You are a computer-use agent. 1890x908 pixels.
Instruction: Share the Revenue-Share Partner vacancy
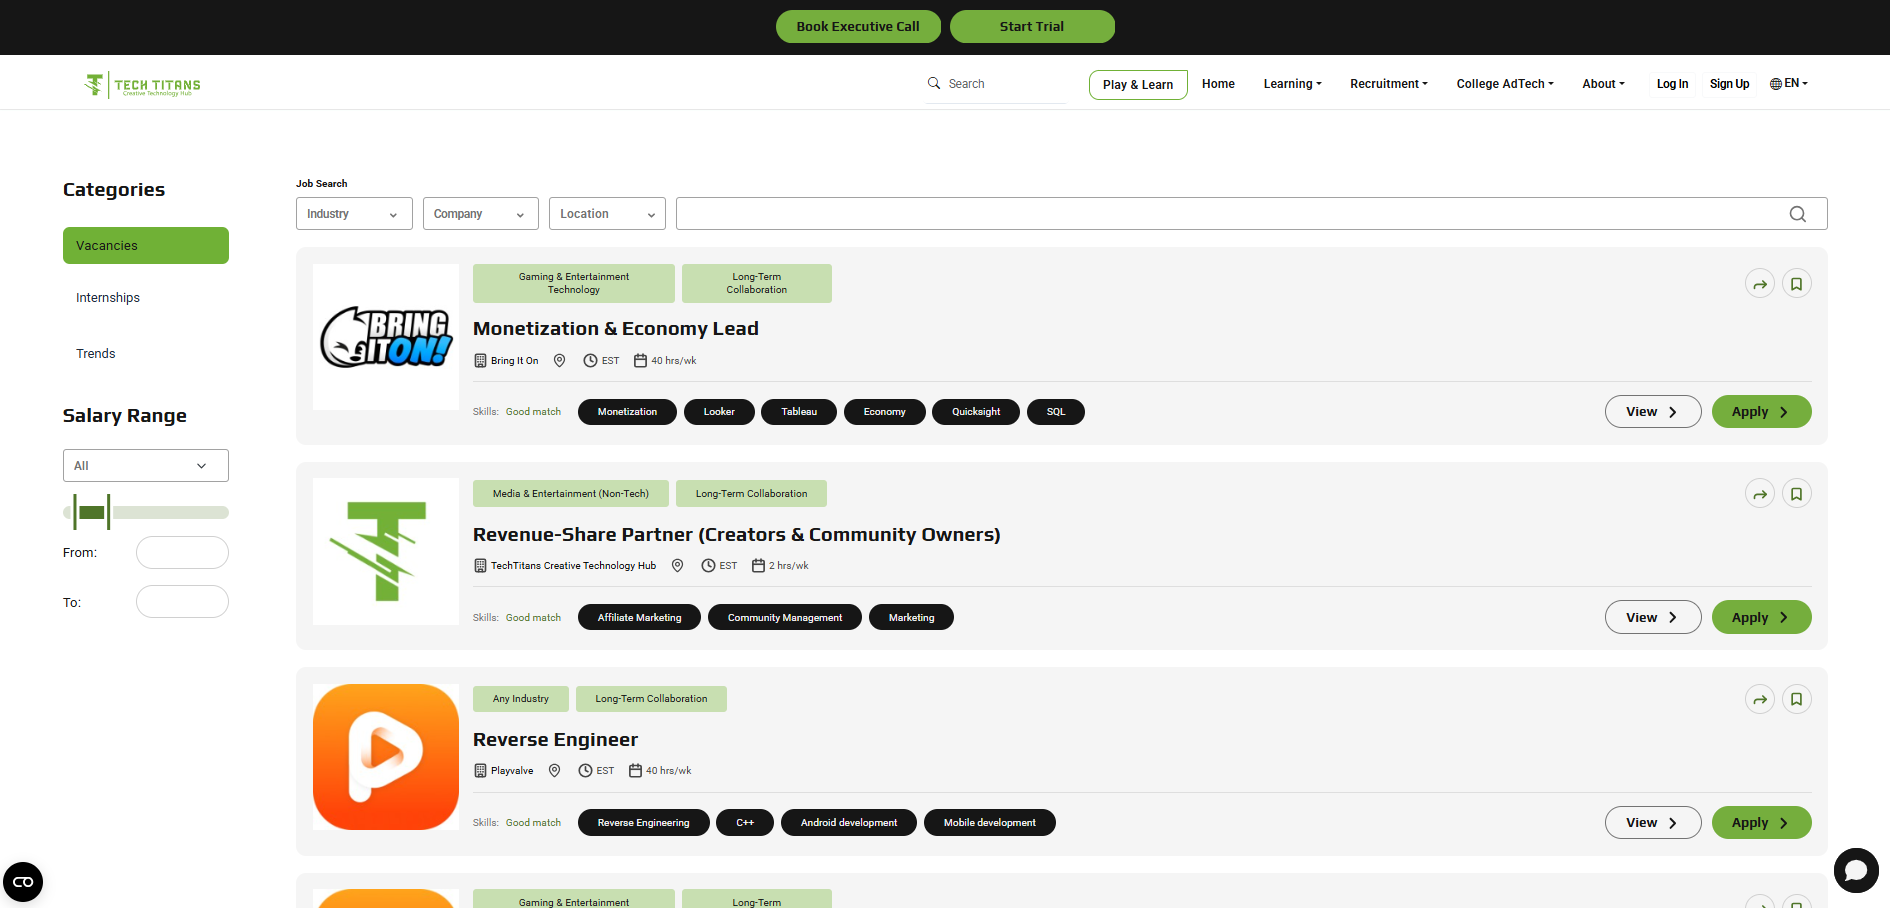pyautogui.click(x=1760, y=493)
